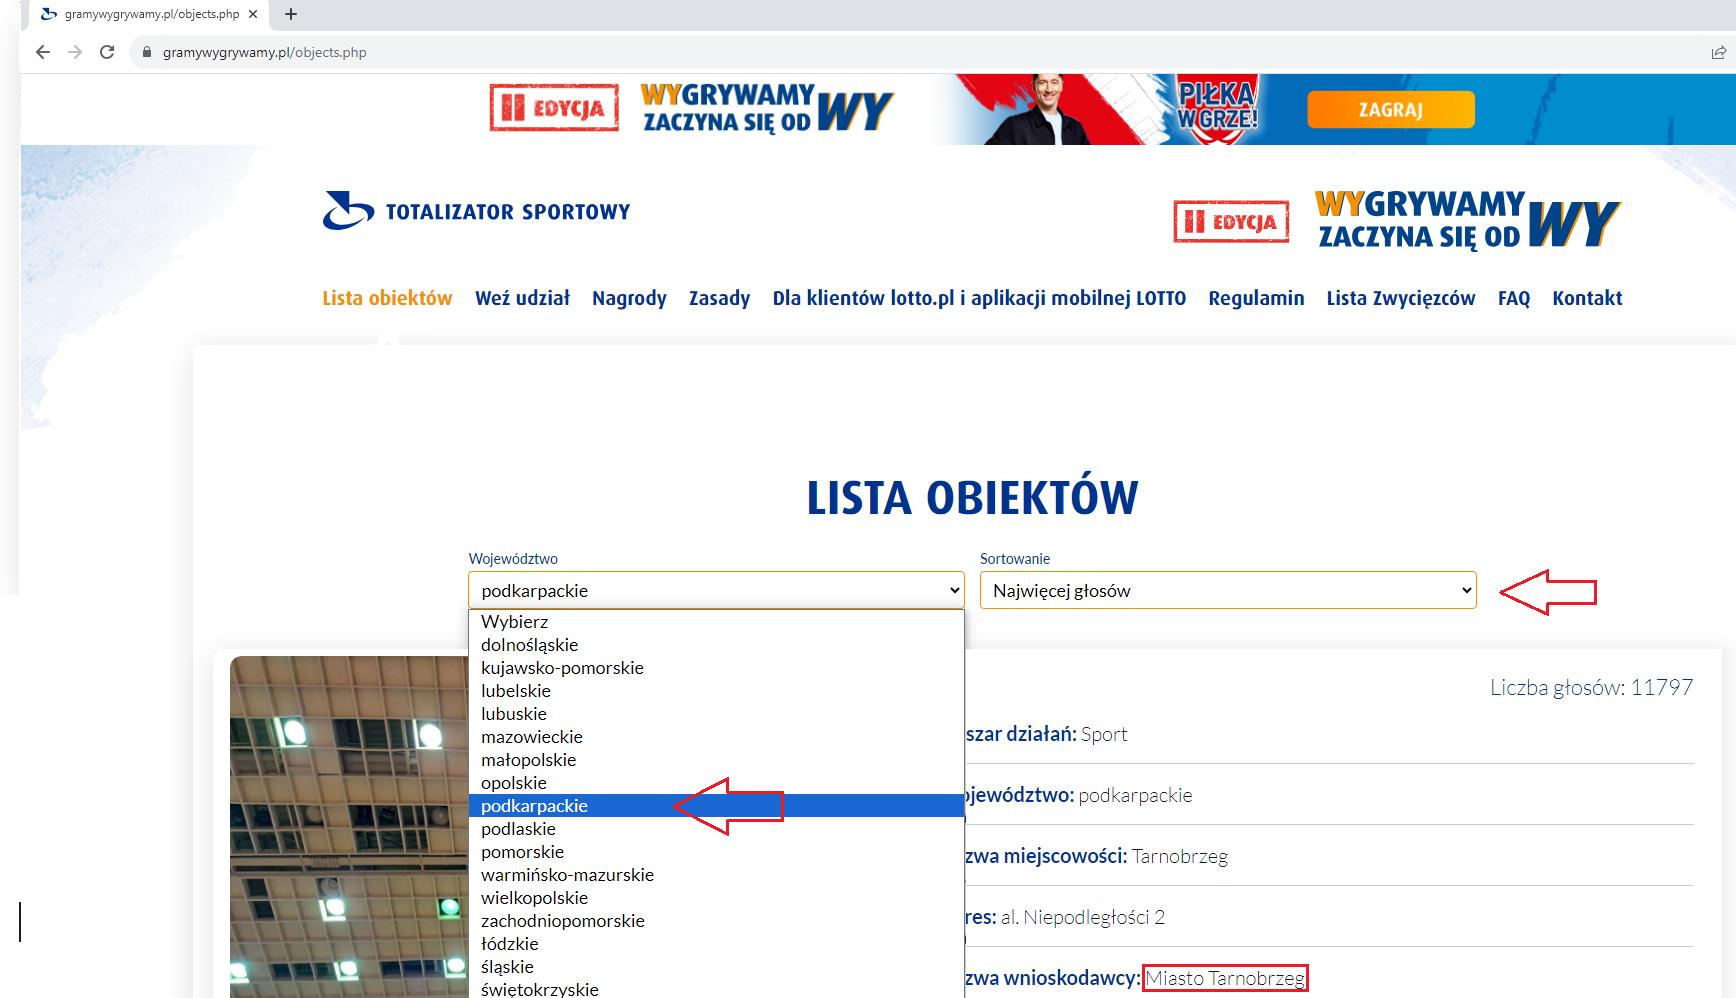Open the Nagrody menu item
This screenshot has width=1736, height=998.
pos(629,298)
